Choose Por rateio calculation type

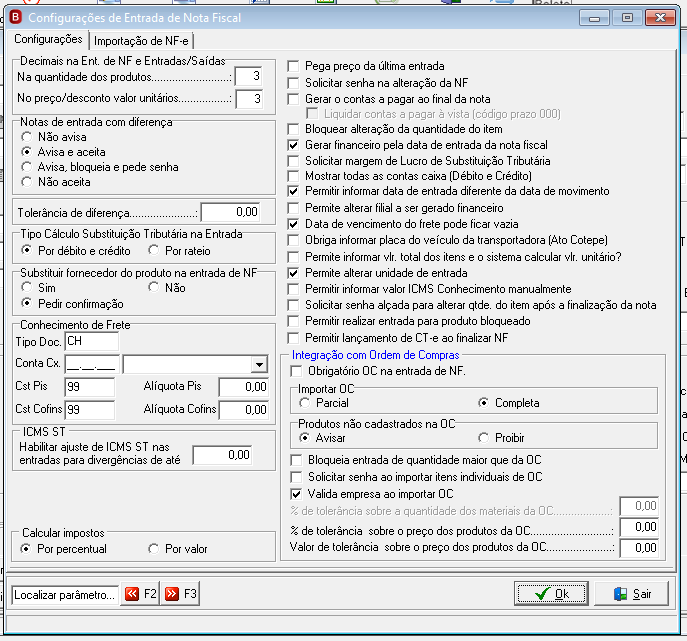[153, 250]
